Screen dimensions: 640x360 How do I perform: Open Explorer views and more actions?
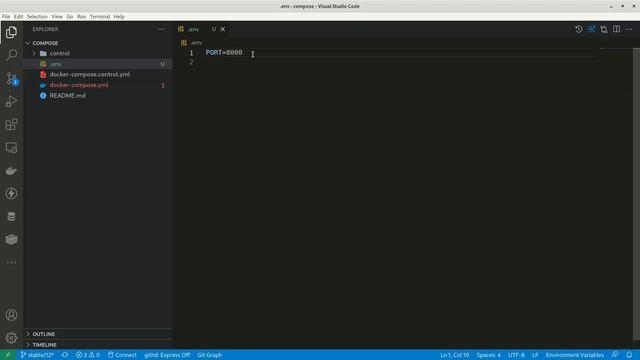click(x=161, y=29)
